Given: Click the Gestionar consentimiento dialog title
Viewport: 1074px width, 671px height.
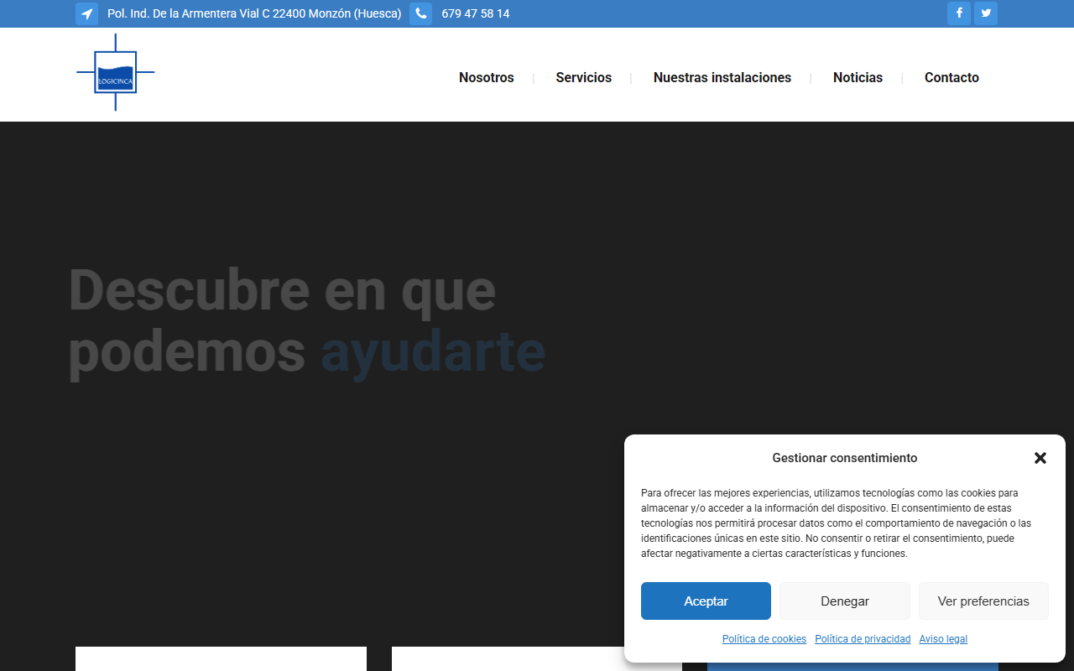Looking at the screenshot, I should point(845,458).
